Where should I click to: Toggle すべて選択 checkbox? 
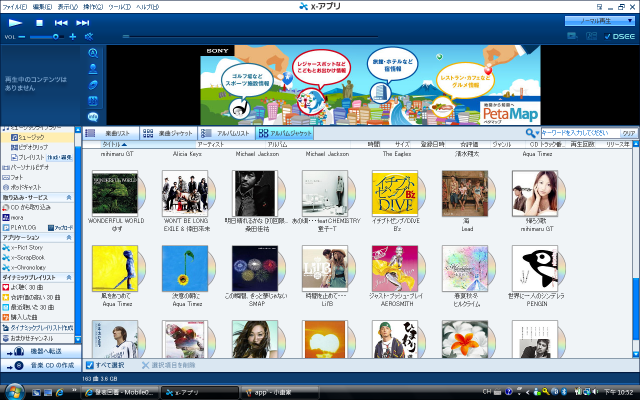[90, 365]
